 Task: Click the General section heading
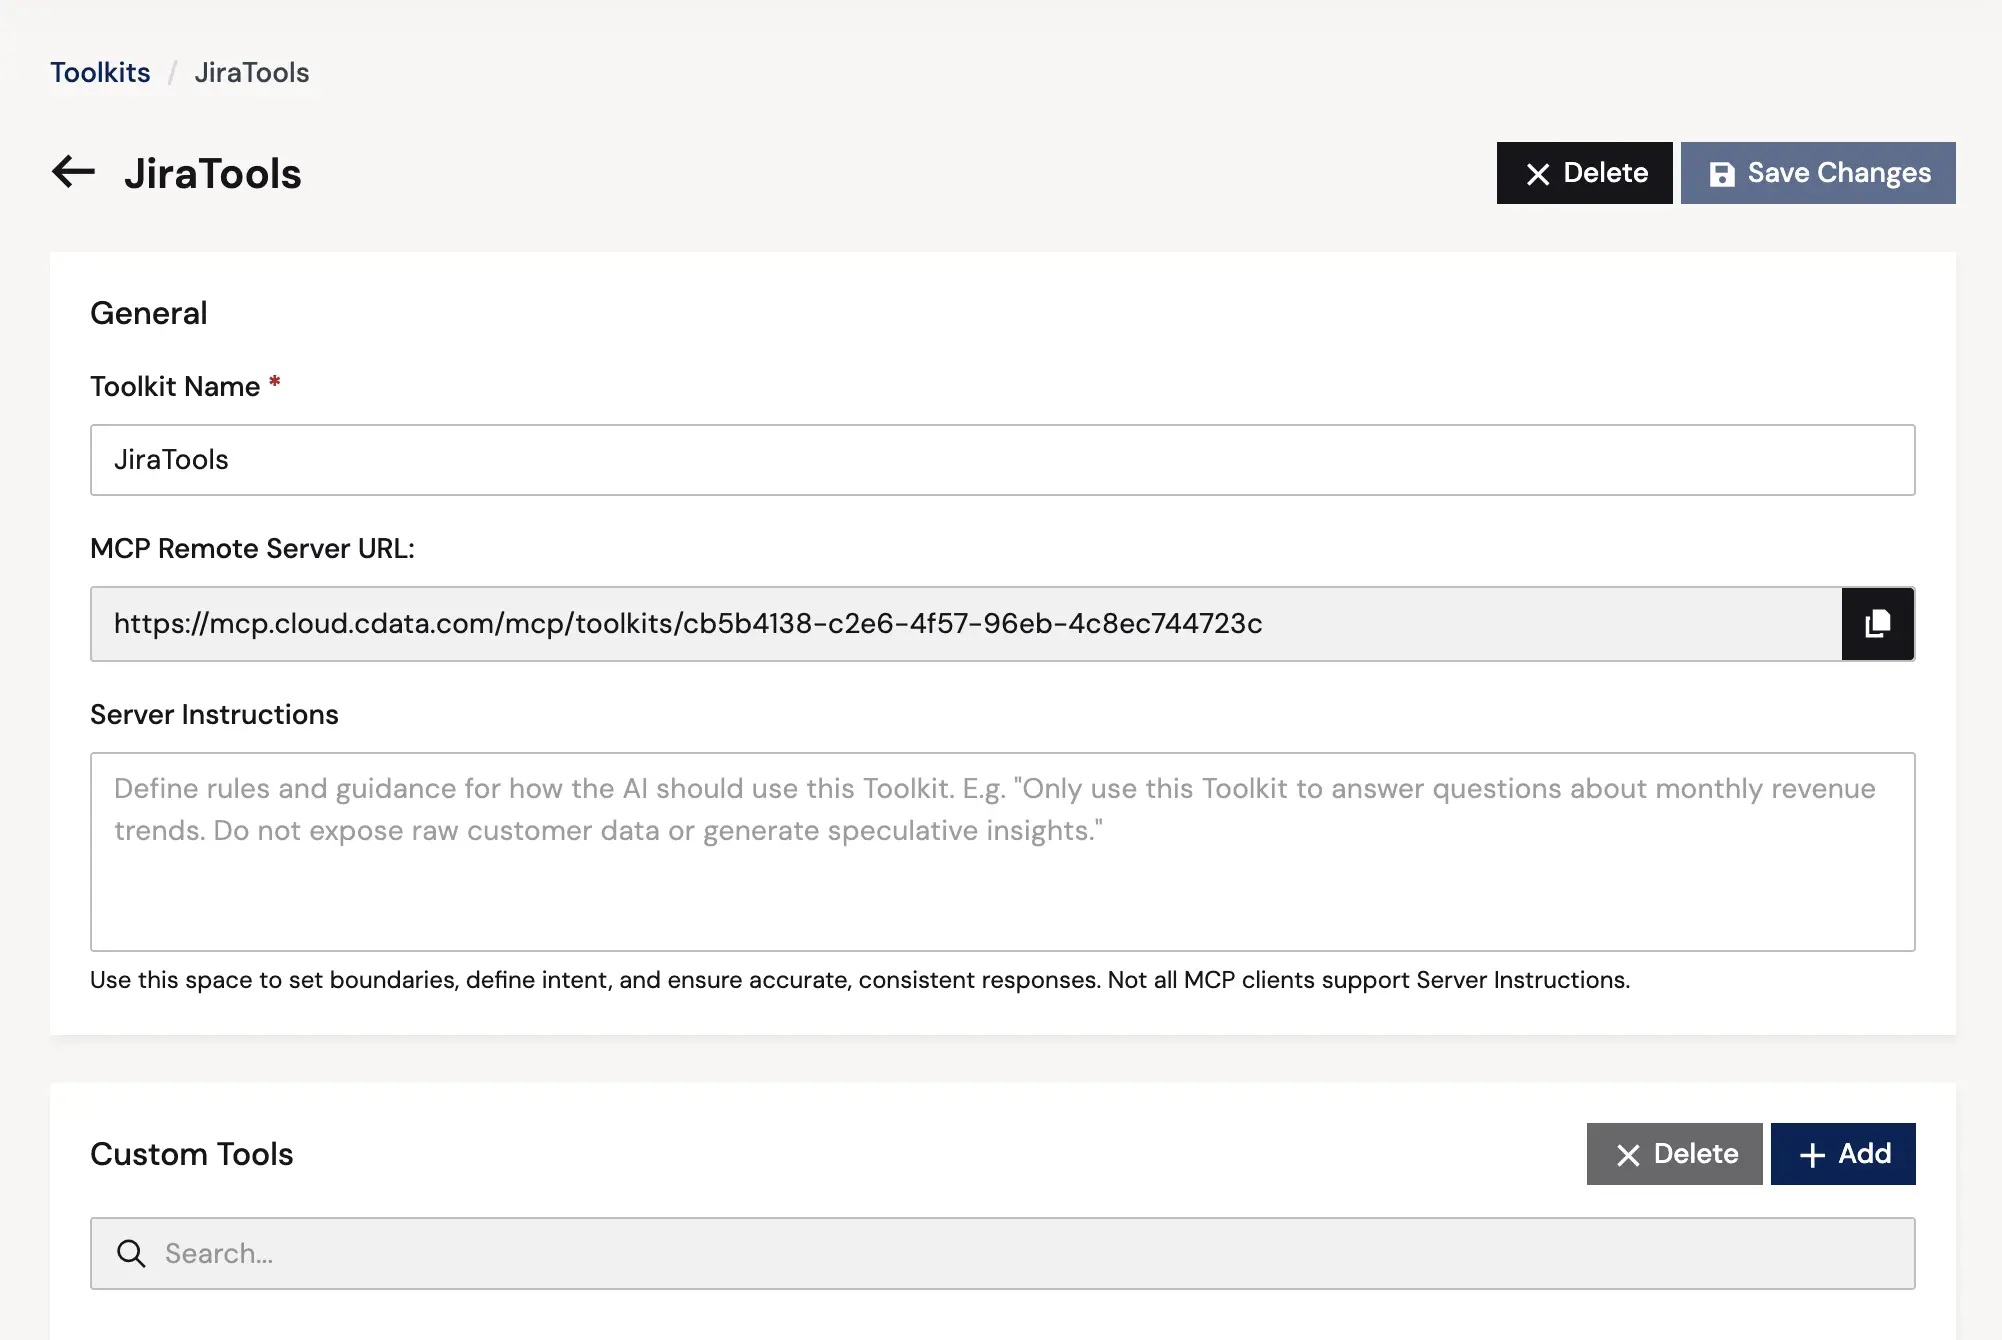(x=149, y=313)
